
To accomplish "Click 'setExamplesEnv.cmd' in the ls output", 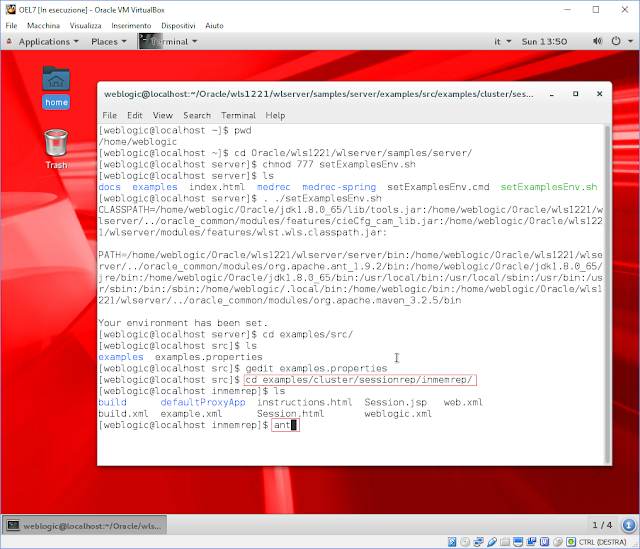I will [x=438, y=187].
